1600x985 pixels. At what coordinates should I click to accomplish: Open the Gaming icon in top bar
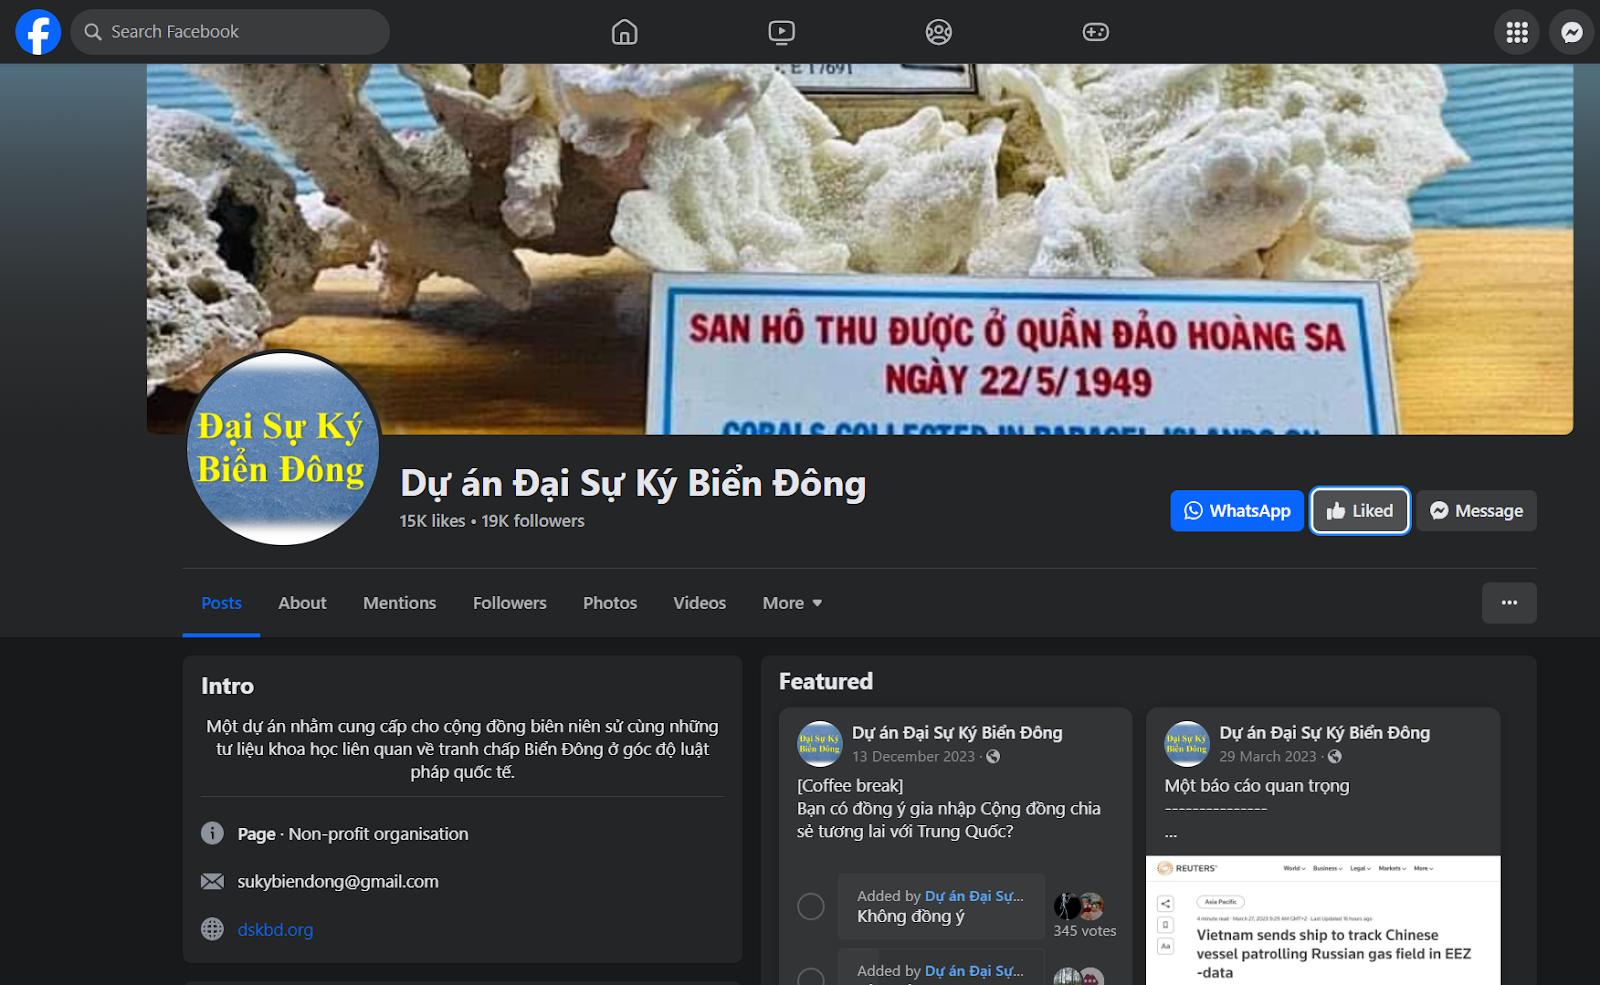[x=1095, y=32]
